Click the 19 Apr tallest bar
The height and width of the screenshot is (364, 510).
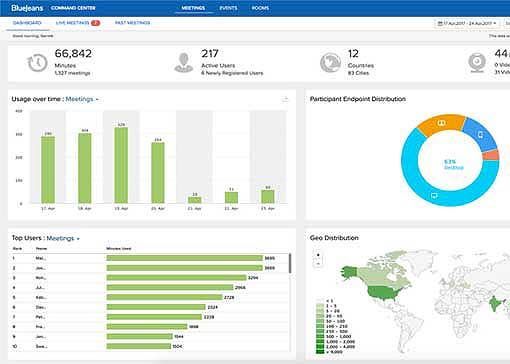(121, 165)
